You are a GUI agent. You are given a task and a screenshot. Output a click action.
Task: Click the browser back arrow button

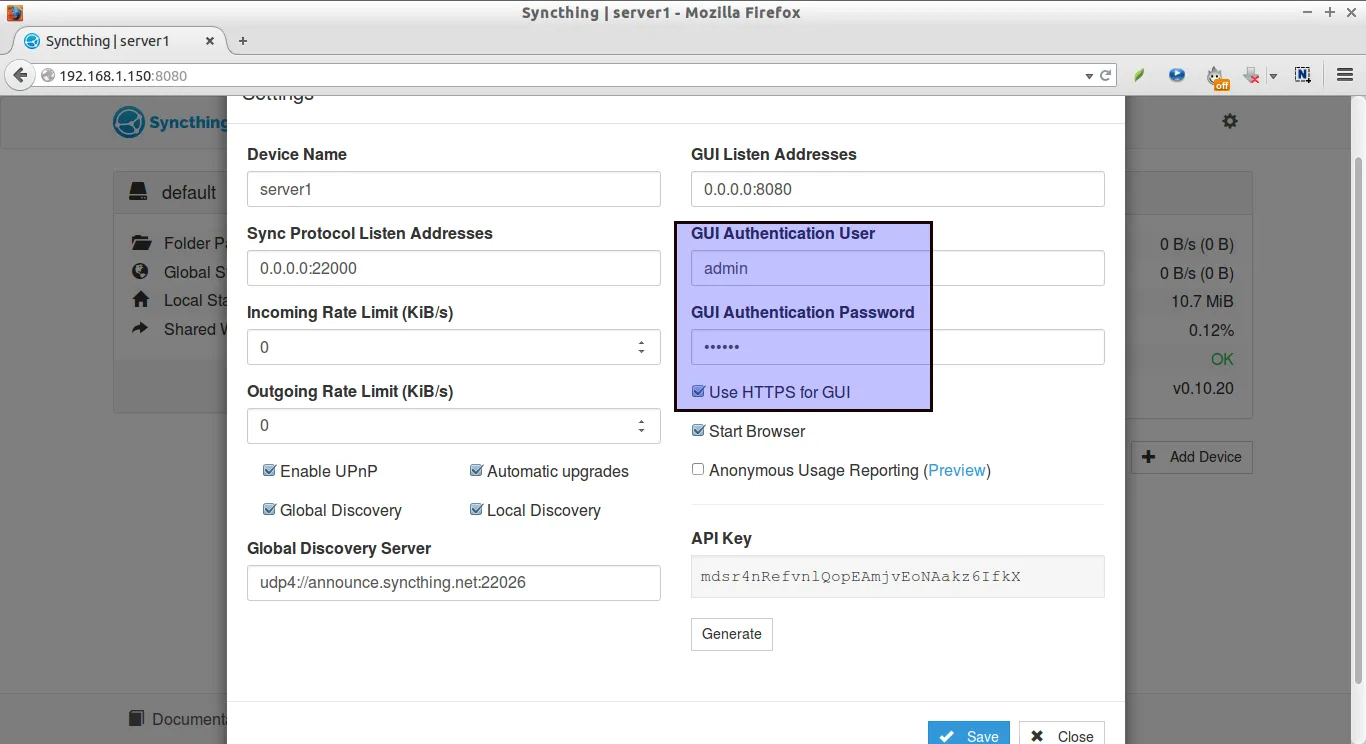(x=20, y=75)
